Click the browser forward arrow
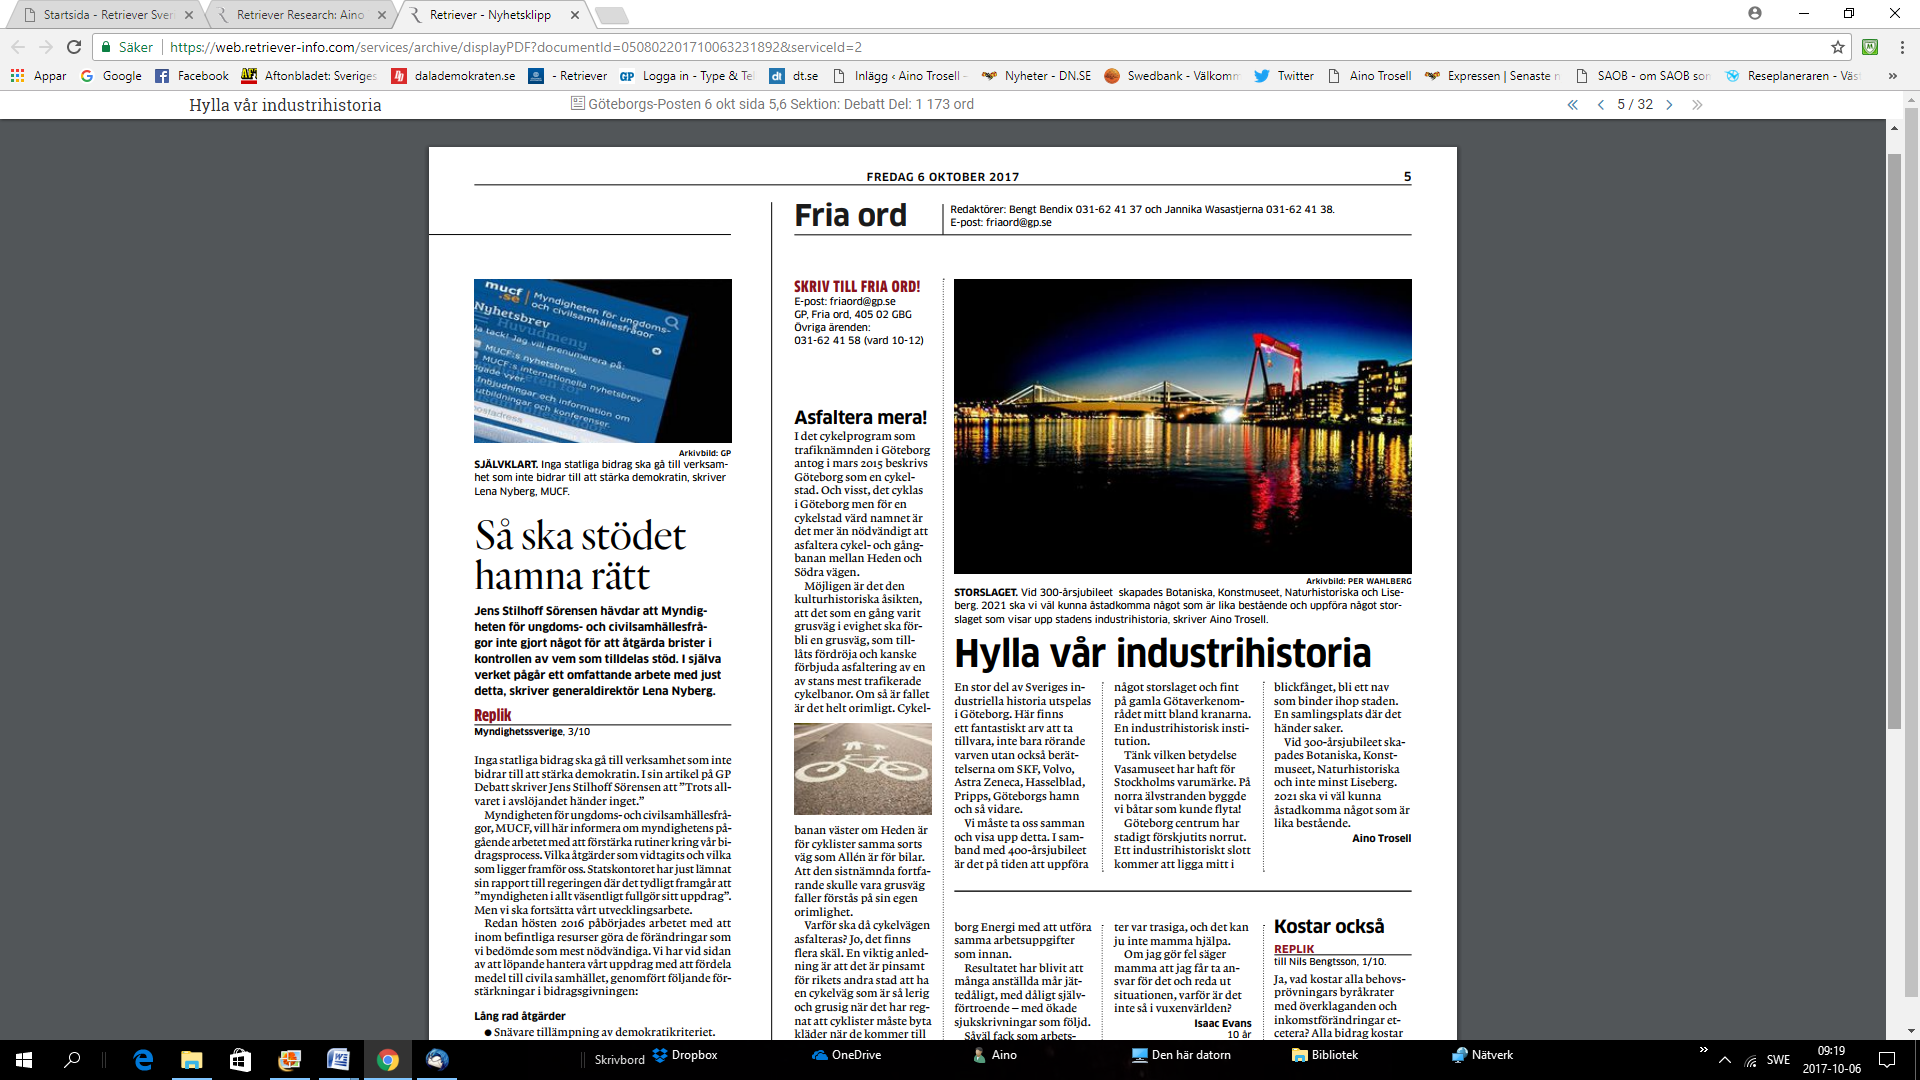 click(x=46, y=47)
